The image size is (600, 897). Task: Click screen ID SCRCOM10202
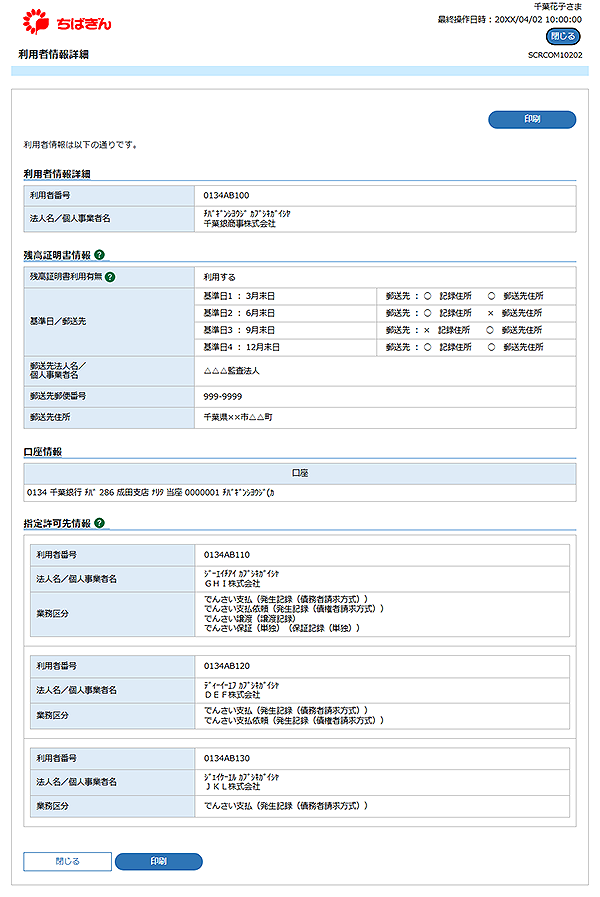[555, 55]
